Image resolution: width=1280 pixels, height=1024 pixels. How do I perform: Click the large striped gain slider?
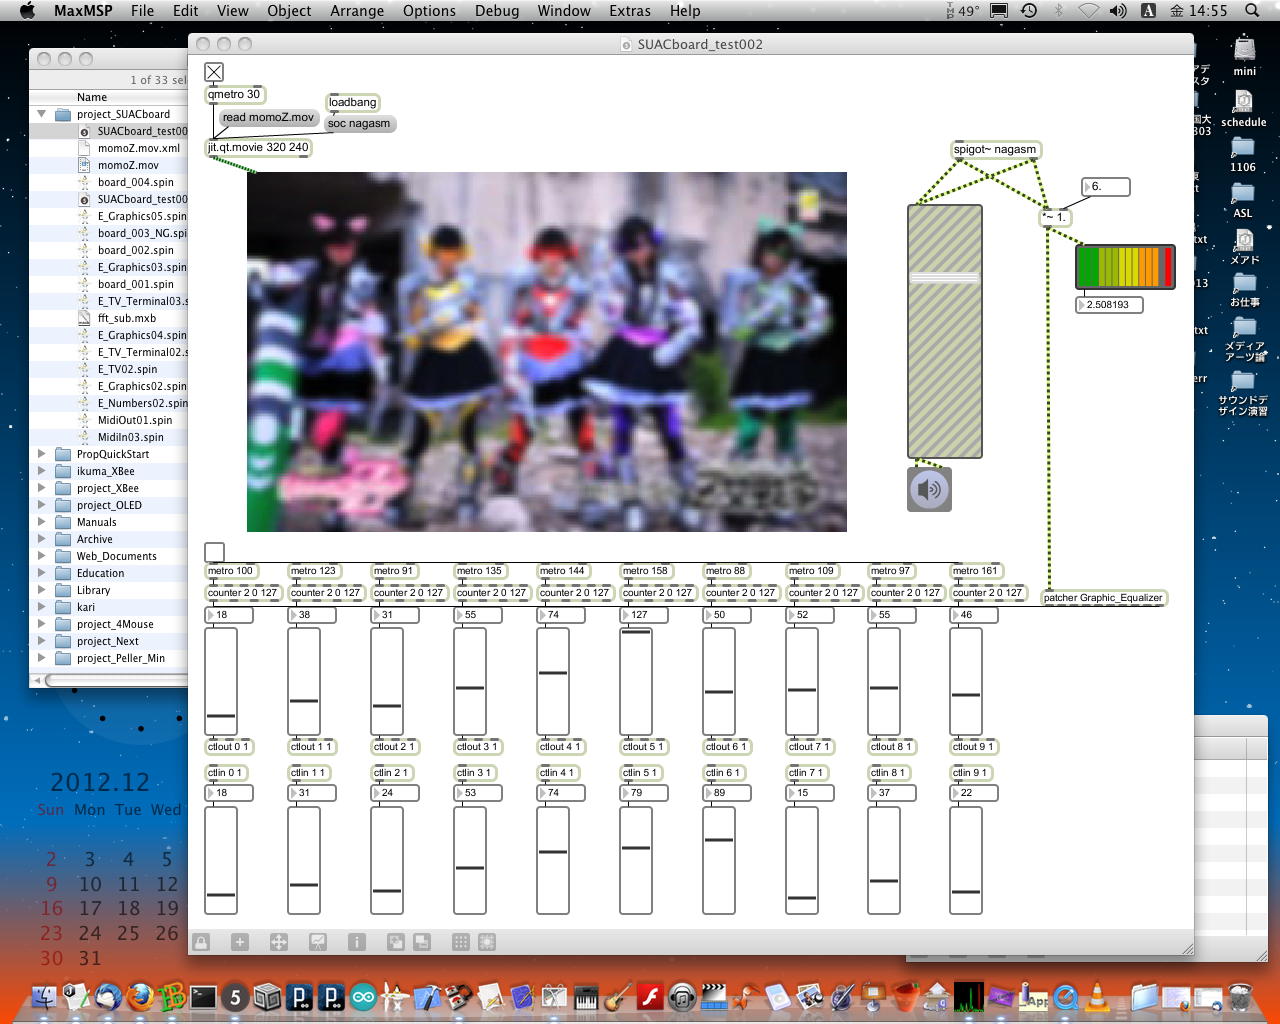pos(944,331)
